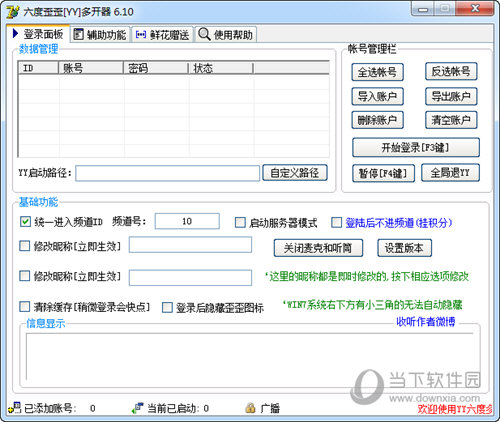Image resolution: width=500 pixels, height=422 pixels.
Task: Open the 辅助功能 tab
Action: (x=100, y=34)
